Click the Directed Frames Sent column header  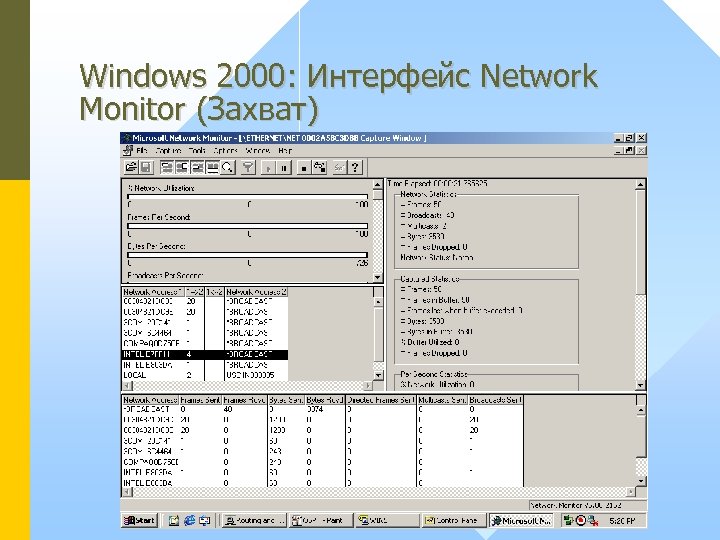[381, 400]
